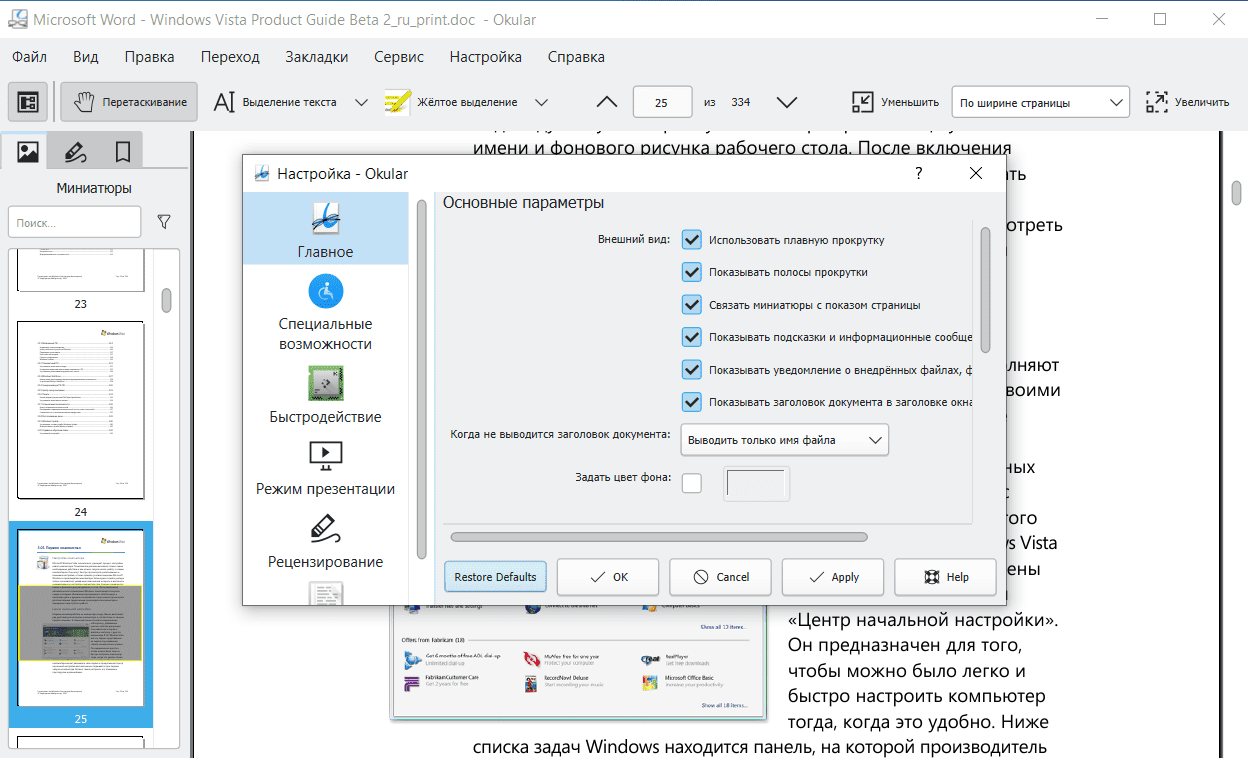Close the Настройка - Okular dialog
1248x758 pixels.
(x=977, y=173)
